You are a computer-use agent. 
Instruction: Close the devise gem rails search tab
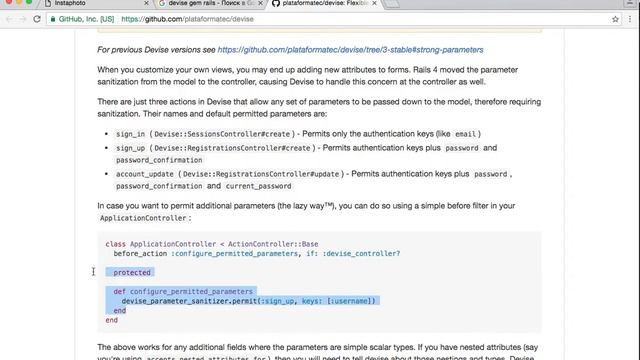[x=260, y=3]
